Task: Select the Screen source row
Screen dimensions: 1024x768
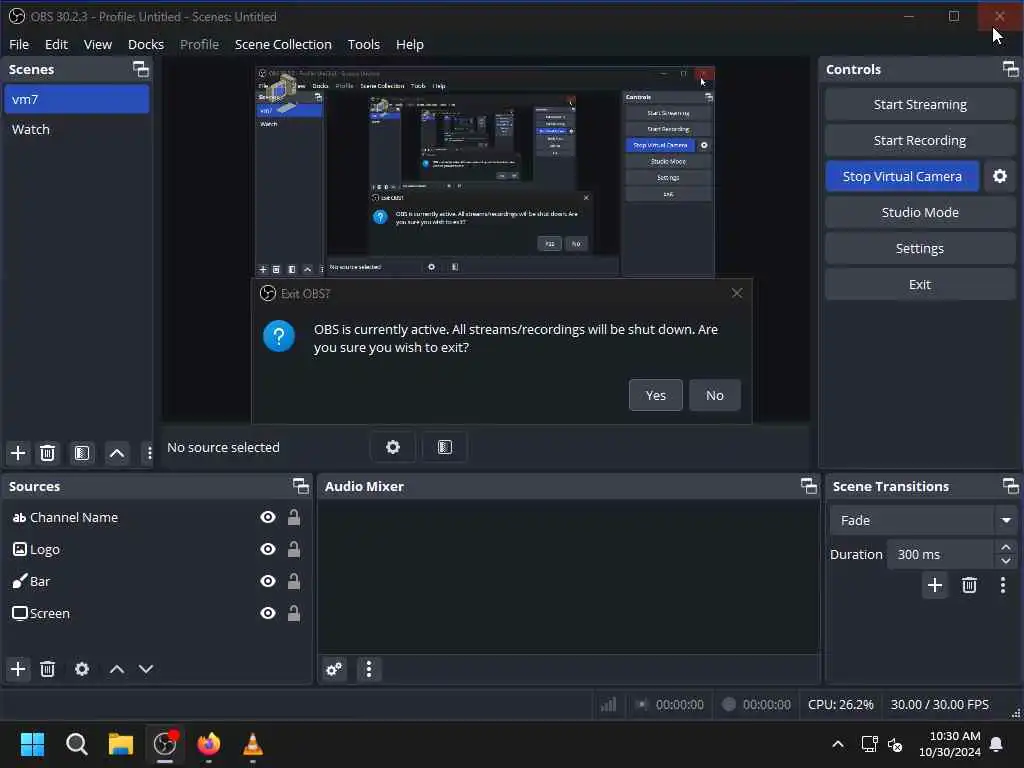Action: 155,613
